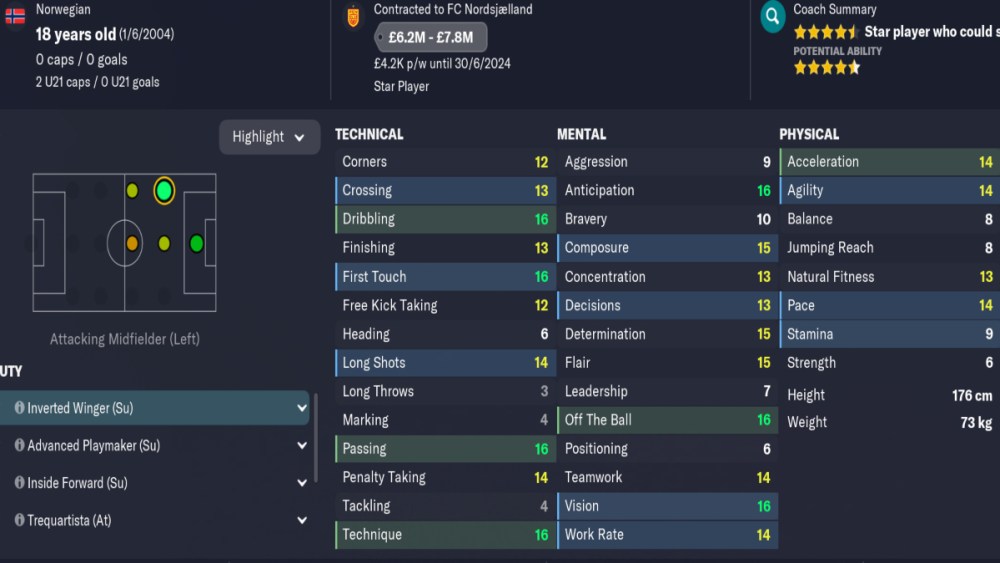This screenshot has width=1000, height=563.
Task: Open the Coach Summary magnifier icon
Action: point(773,17)
